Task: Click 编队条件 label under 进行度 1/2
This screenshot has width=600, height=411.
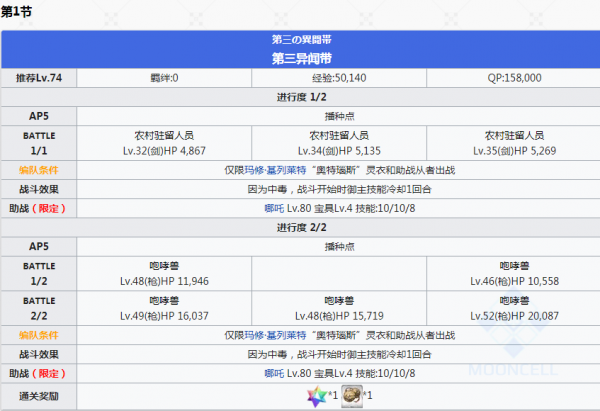Action: (39, 170)
